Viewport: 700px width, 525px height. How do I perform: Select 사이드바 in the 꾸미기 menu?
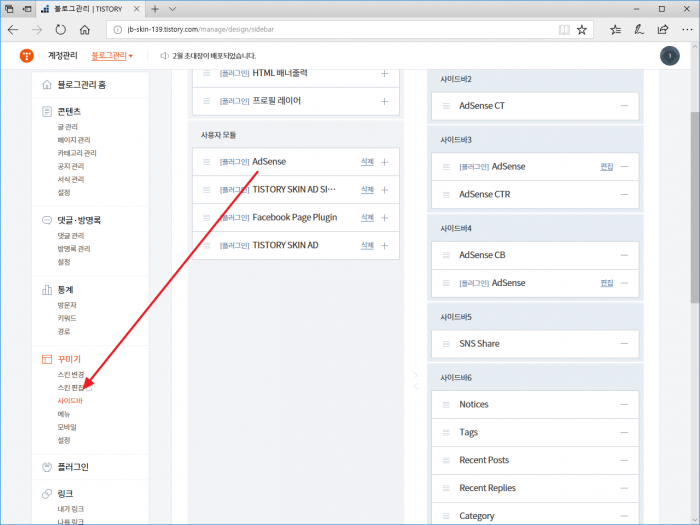pos(70,400)
